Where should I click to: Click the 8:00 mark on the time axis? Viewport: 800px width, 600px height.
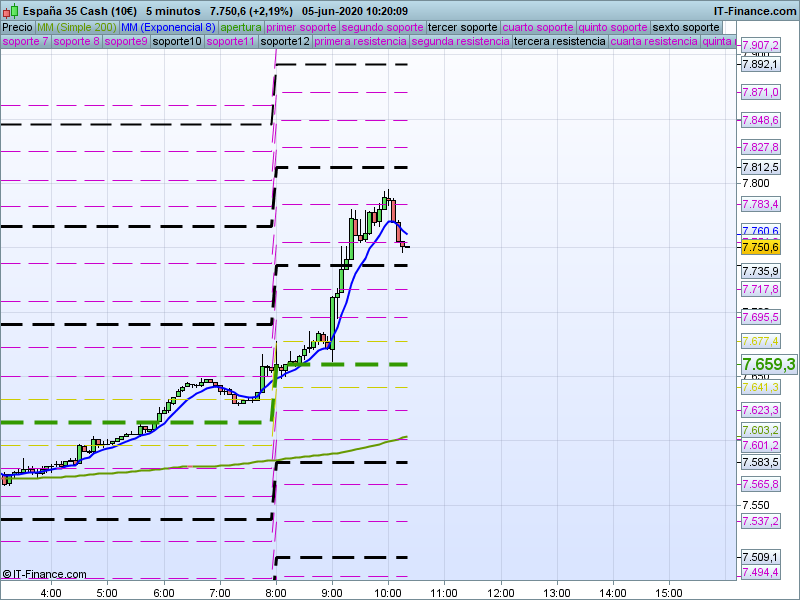[x=277, y=592]
